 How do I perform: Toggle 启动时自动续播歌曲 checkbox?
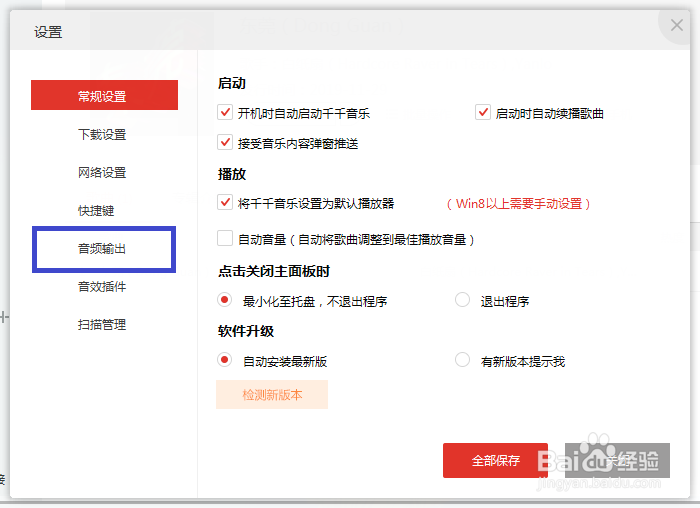483,112
